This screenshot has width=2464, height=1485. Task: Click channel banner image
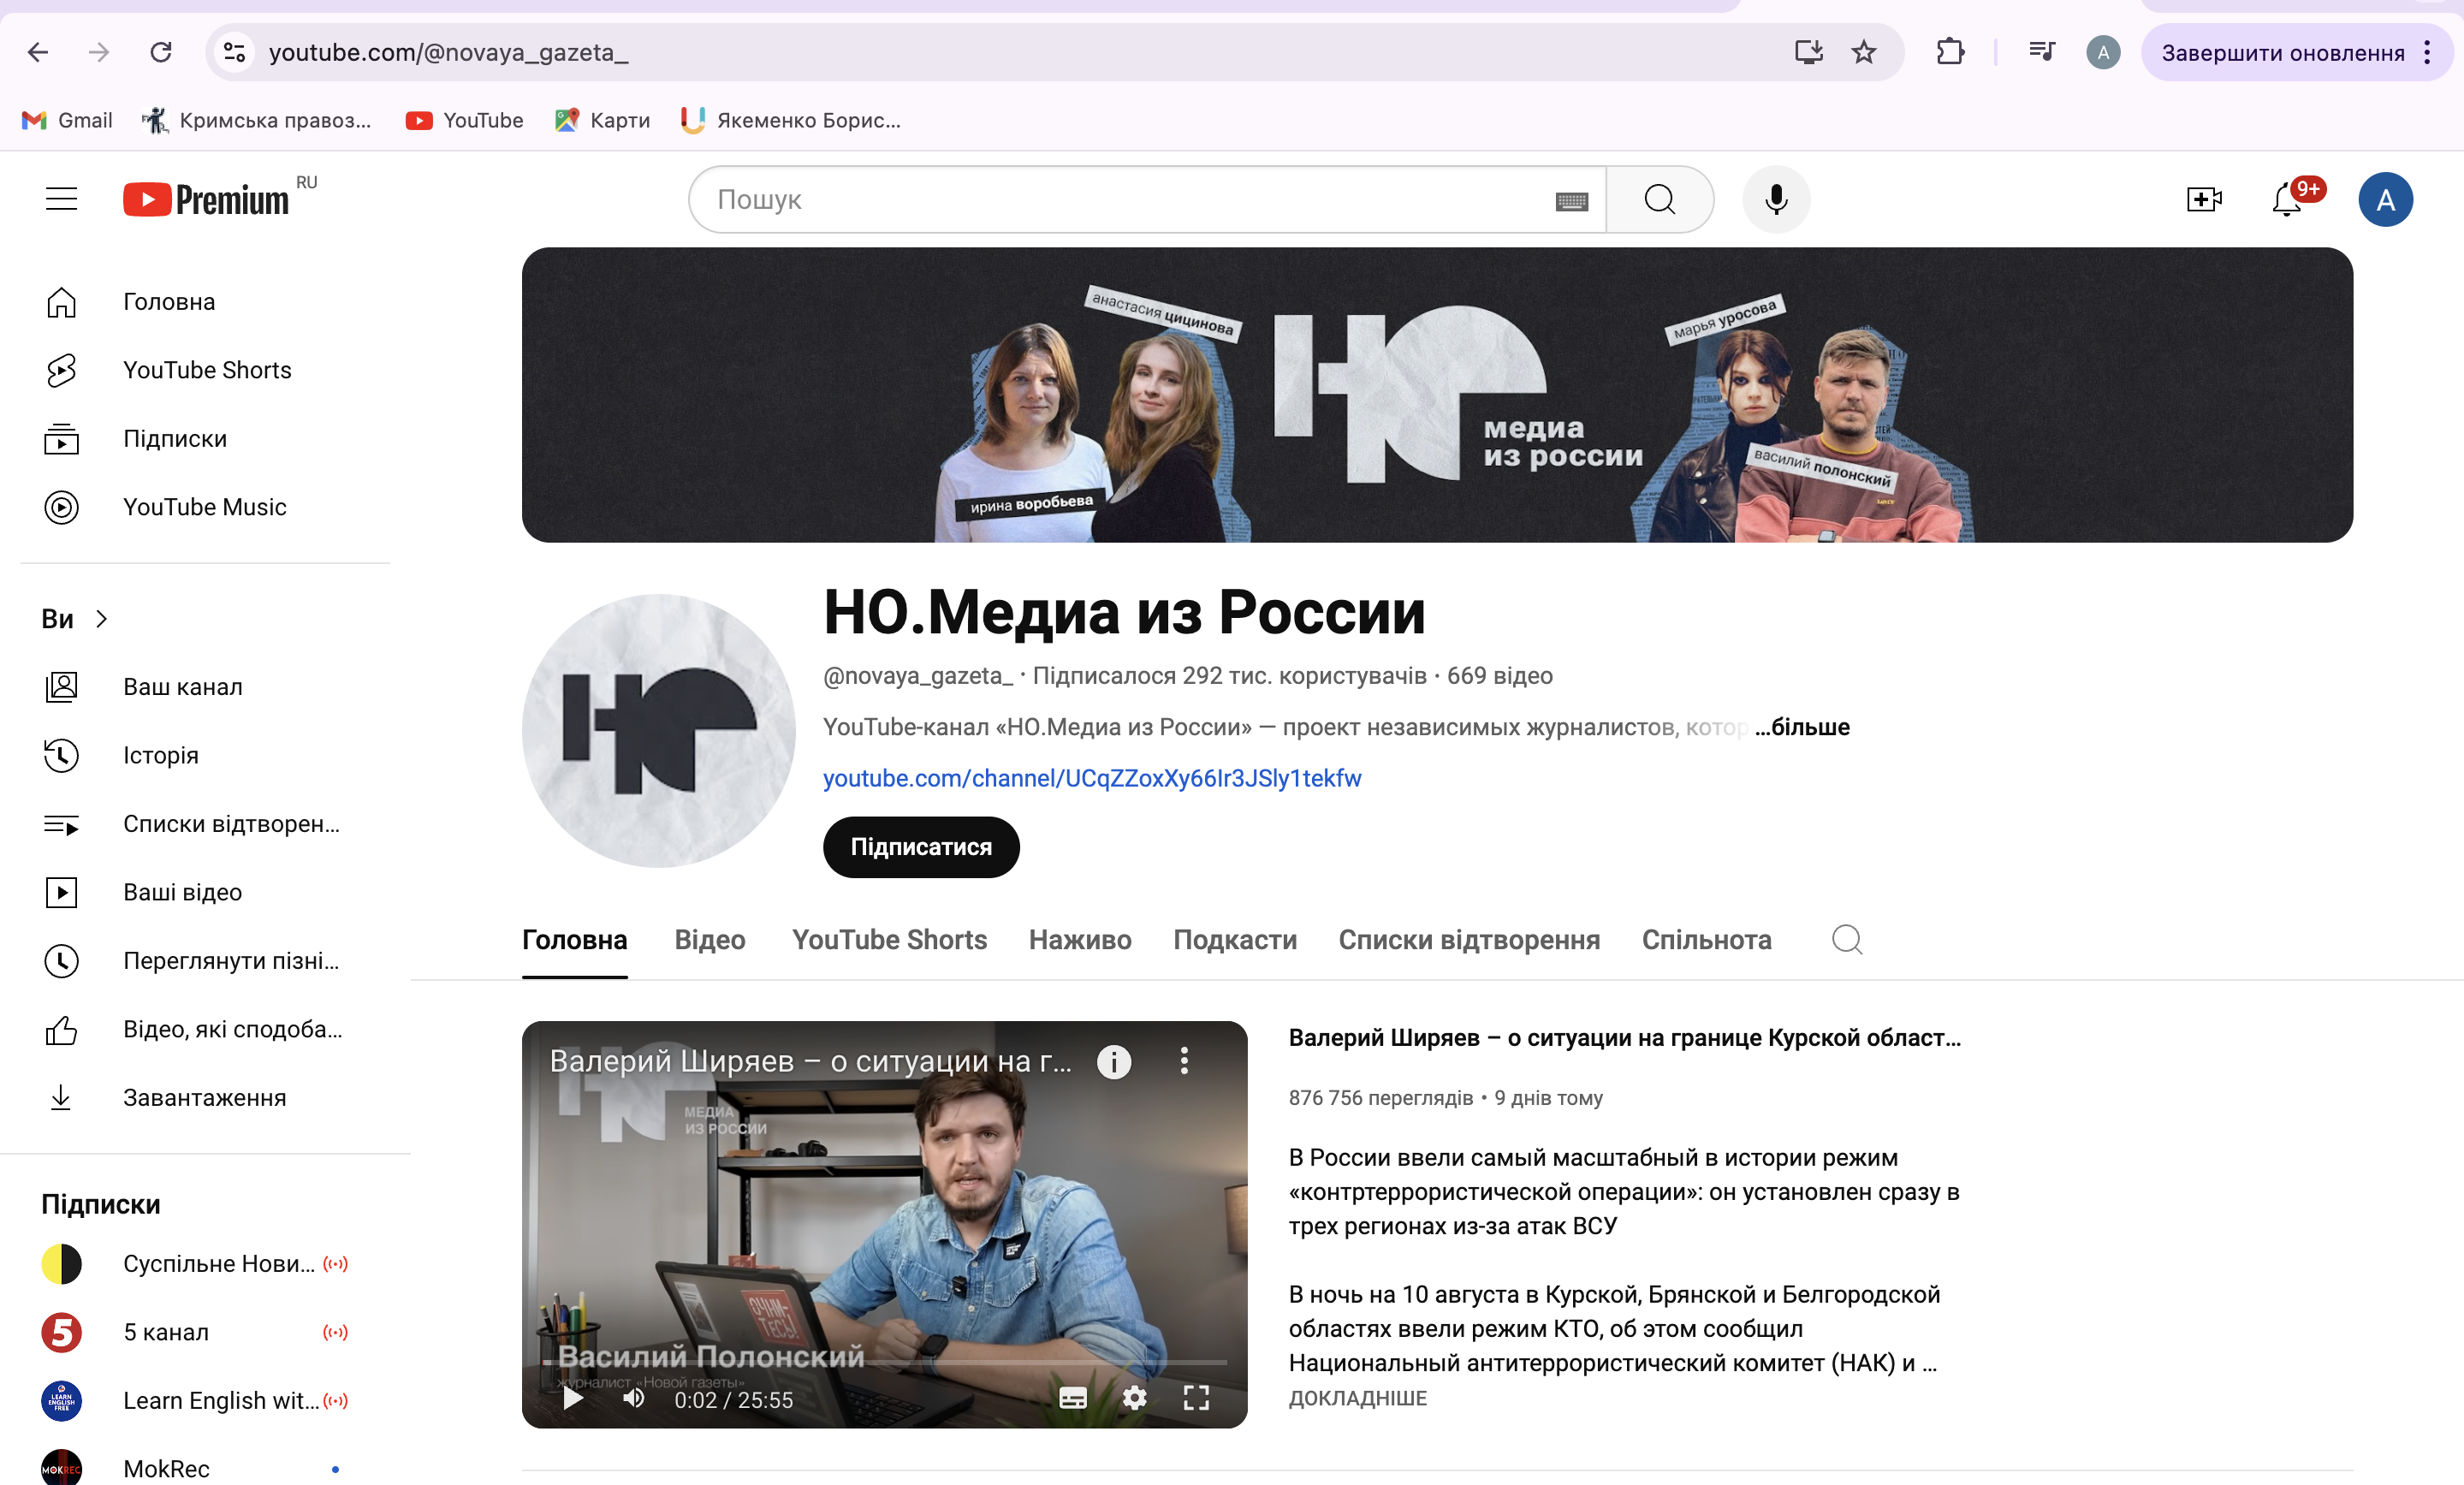[x=1437, y=395]
